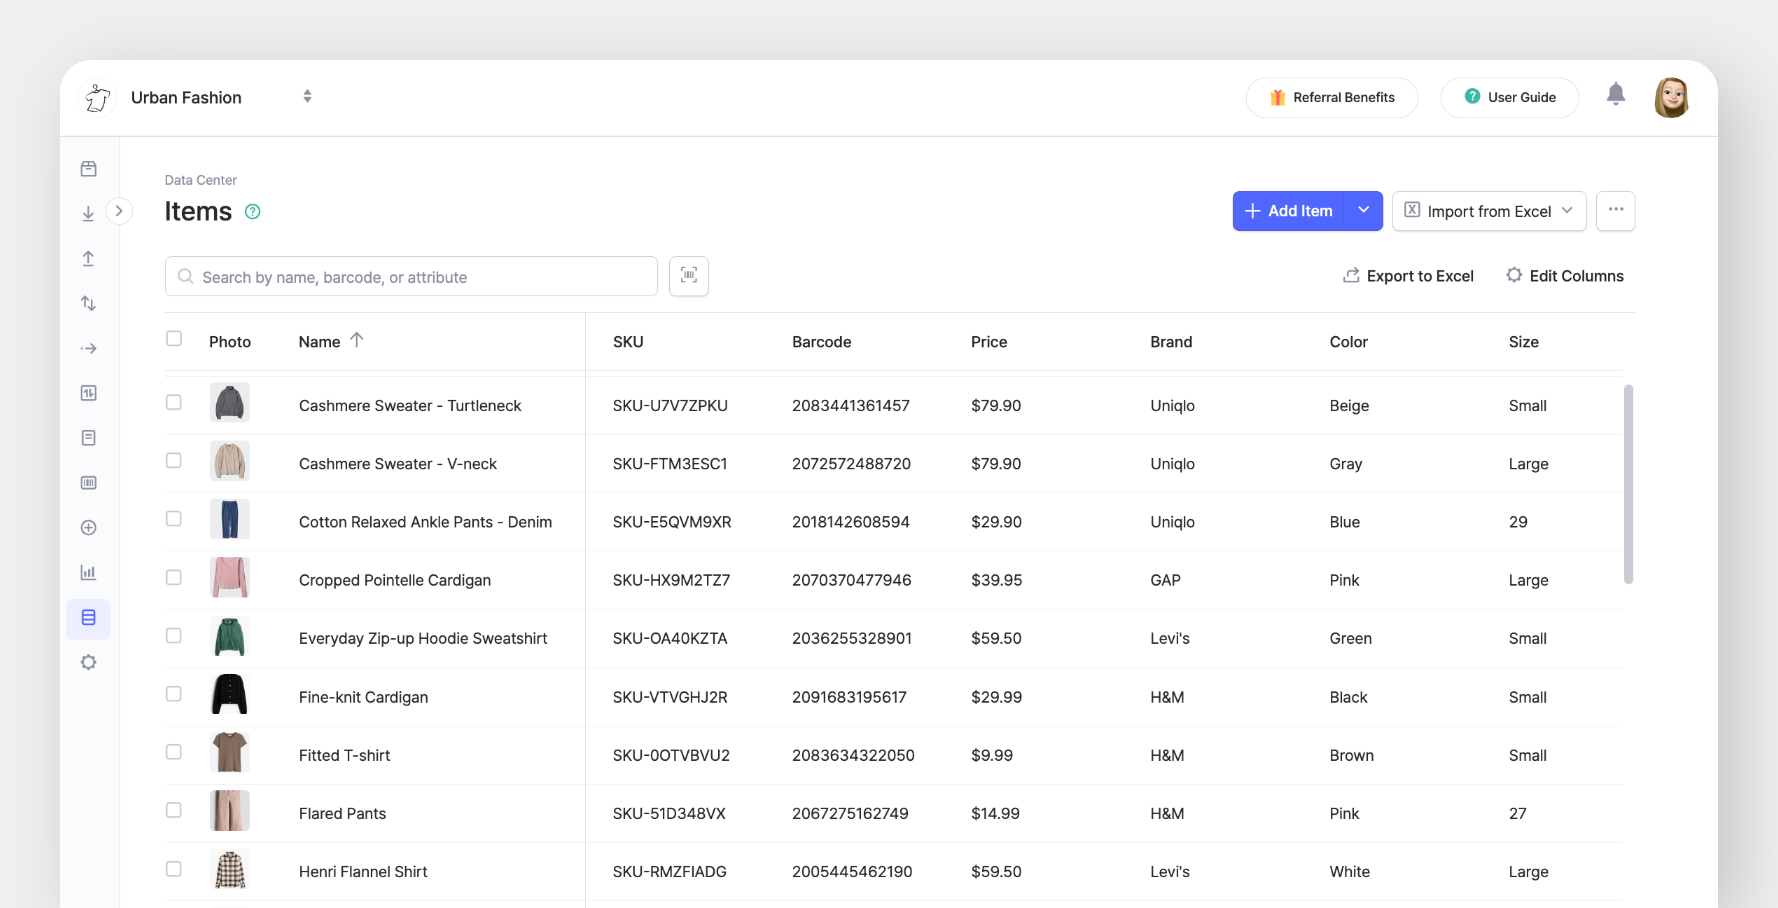This screenshot has width=1778, height=908.
Task: Open the user profile avatar
Action: click(x=1670, y=98)
